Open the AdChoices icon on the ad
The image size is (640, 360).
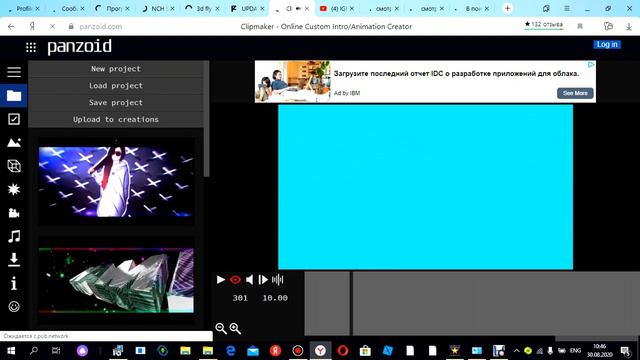pyautogui.click(x=591, y=64)
